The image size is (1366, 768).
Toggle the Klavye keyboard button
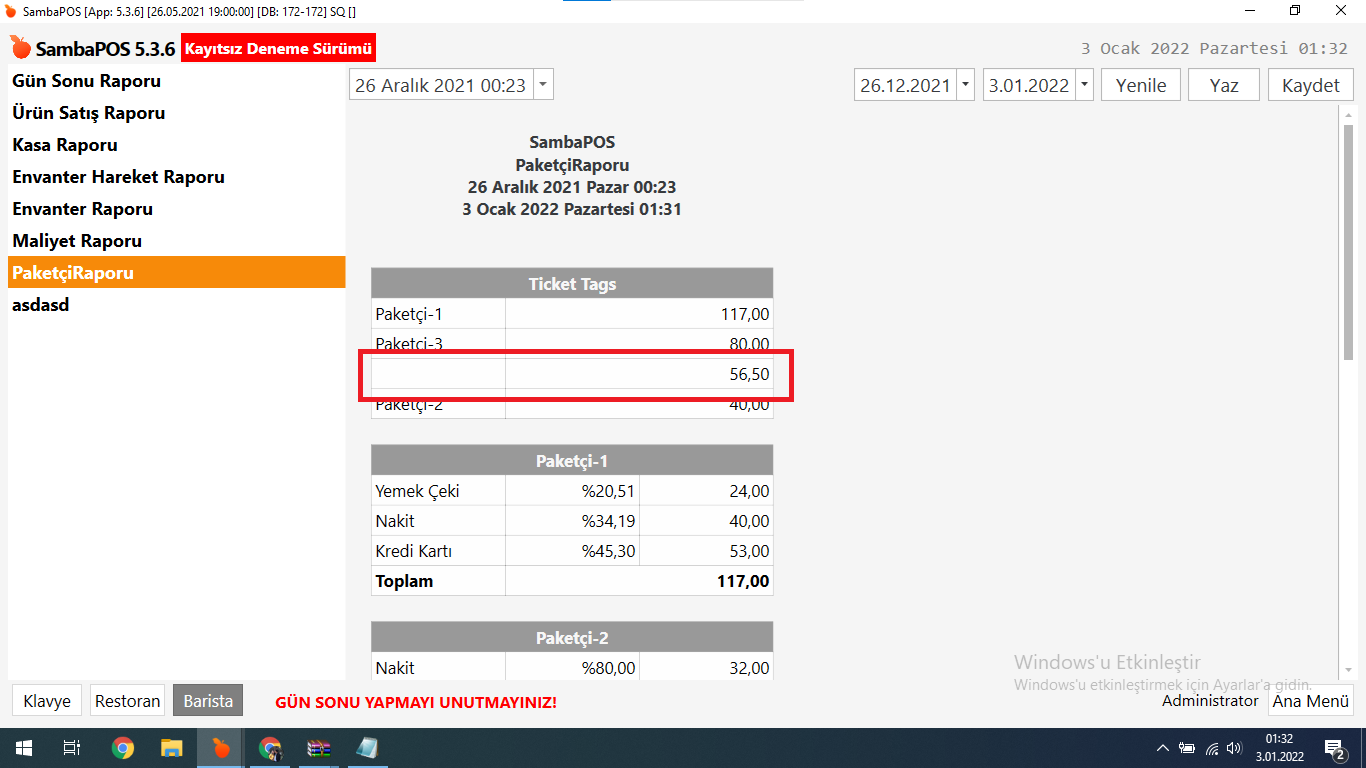tap(47, 701)
